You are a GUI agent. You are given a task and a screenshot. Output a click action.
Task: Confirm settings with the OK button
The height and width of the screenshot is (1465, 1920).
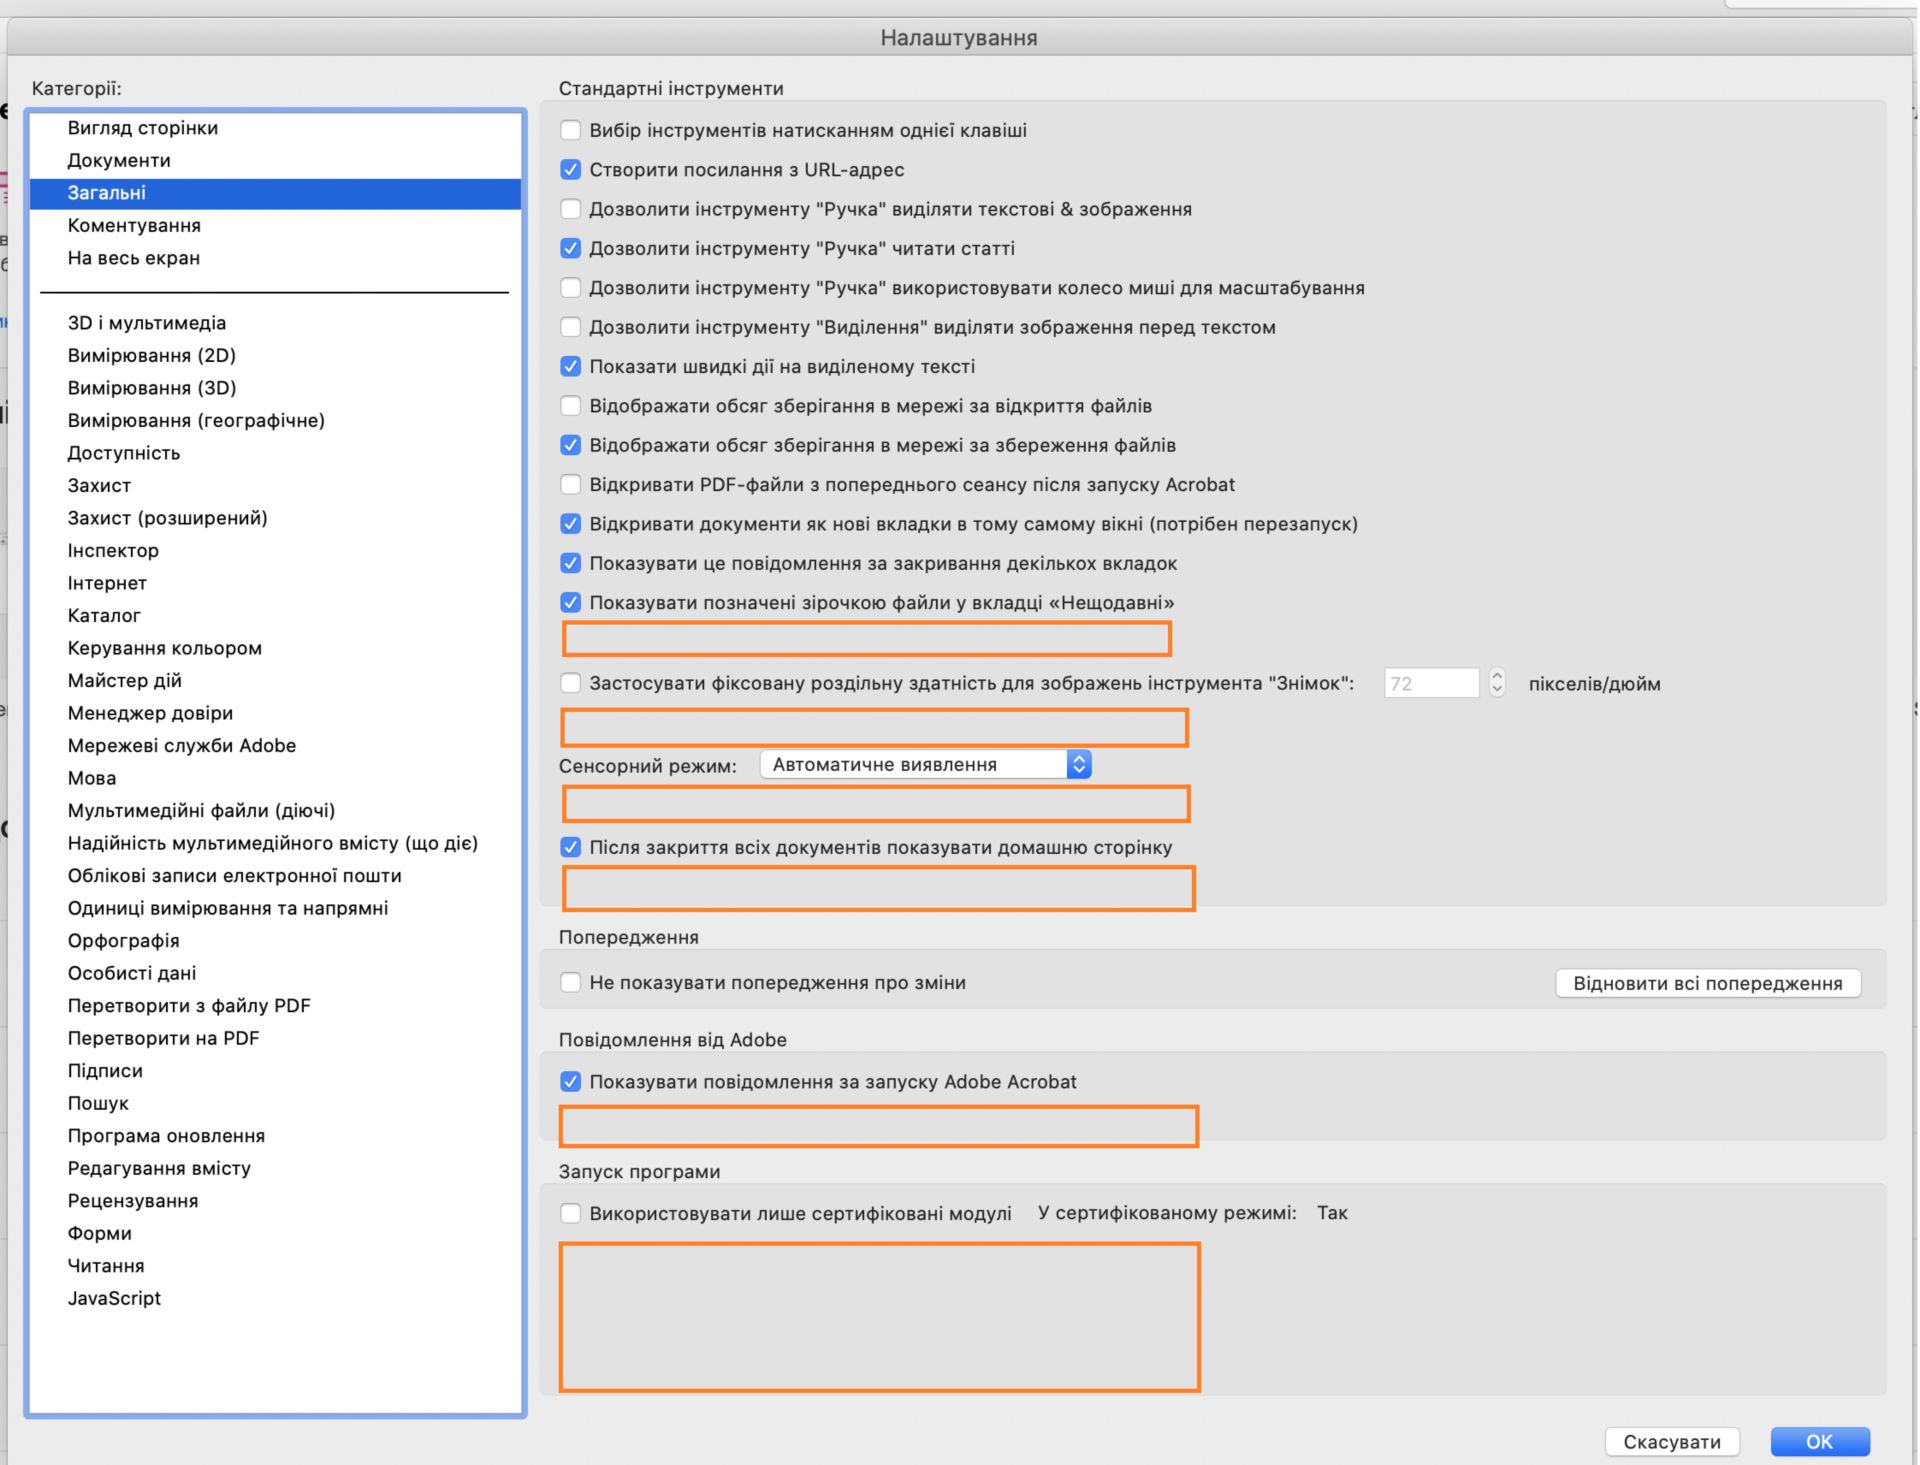[x=1819, y=1441]
